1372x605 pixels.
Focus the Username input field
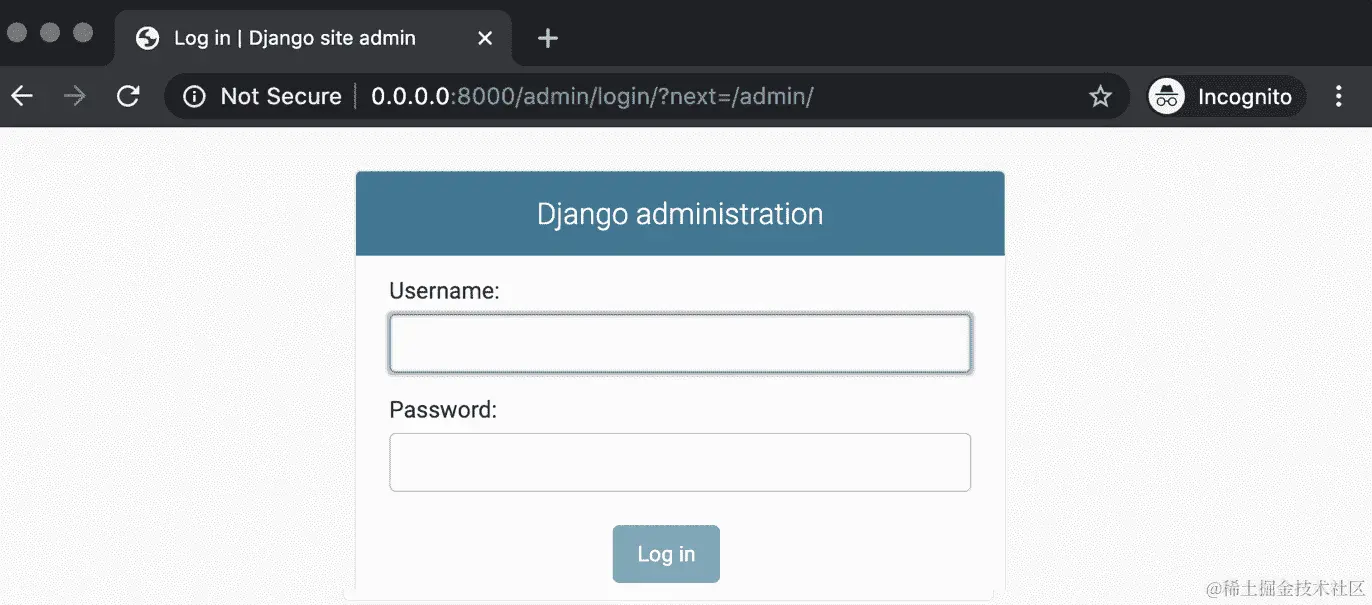(x=680, y=344)
